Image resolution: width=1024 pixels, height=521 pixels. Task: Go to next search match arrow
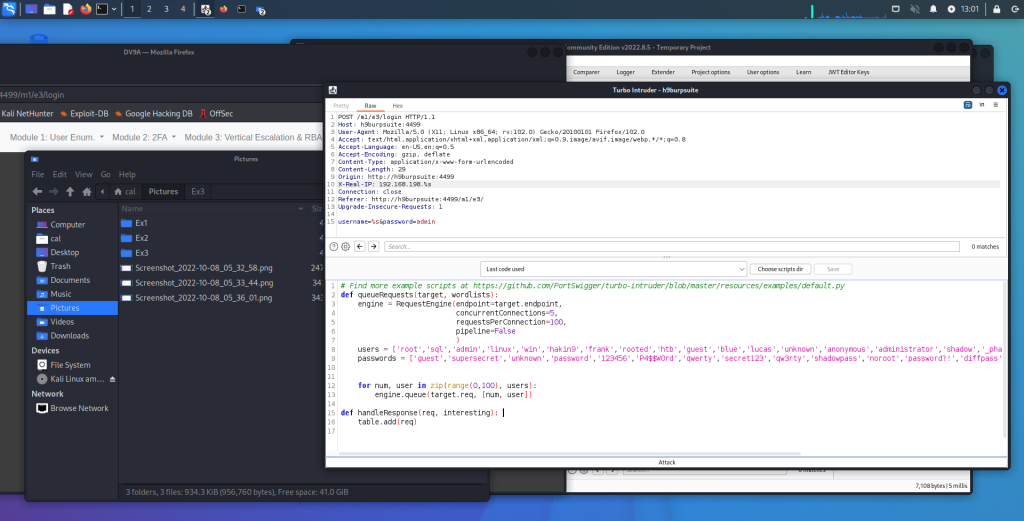374,247
